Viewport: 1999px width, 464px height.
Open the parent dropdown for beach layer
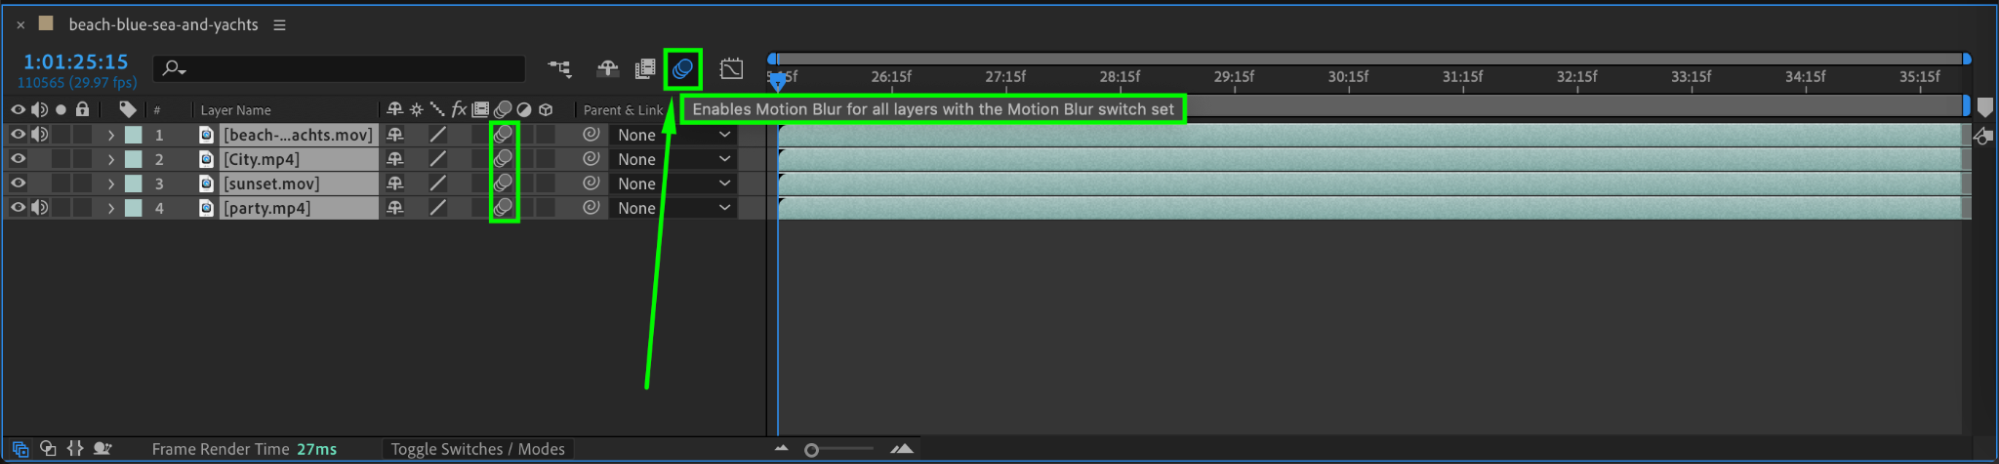pyautogui.click(x=674, y=135)
